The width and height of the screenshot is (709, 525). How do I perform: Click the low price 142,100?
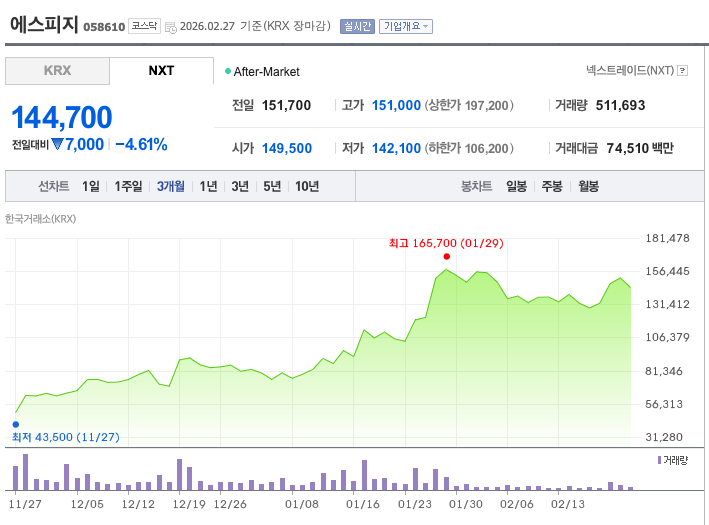pyautogui.click(x=396, y=148)
